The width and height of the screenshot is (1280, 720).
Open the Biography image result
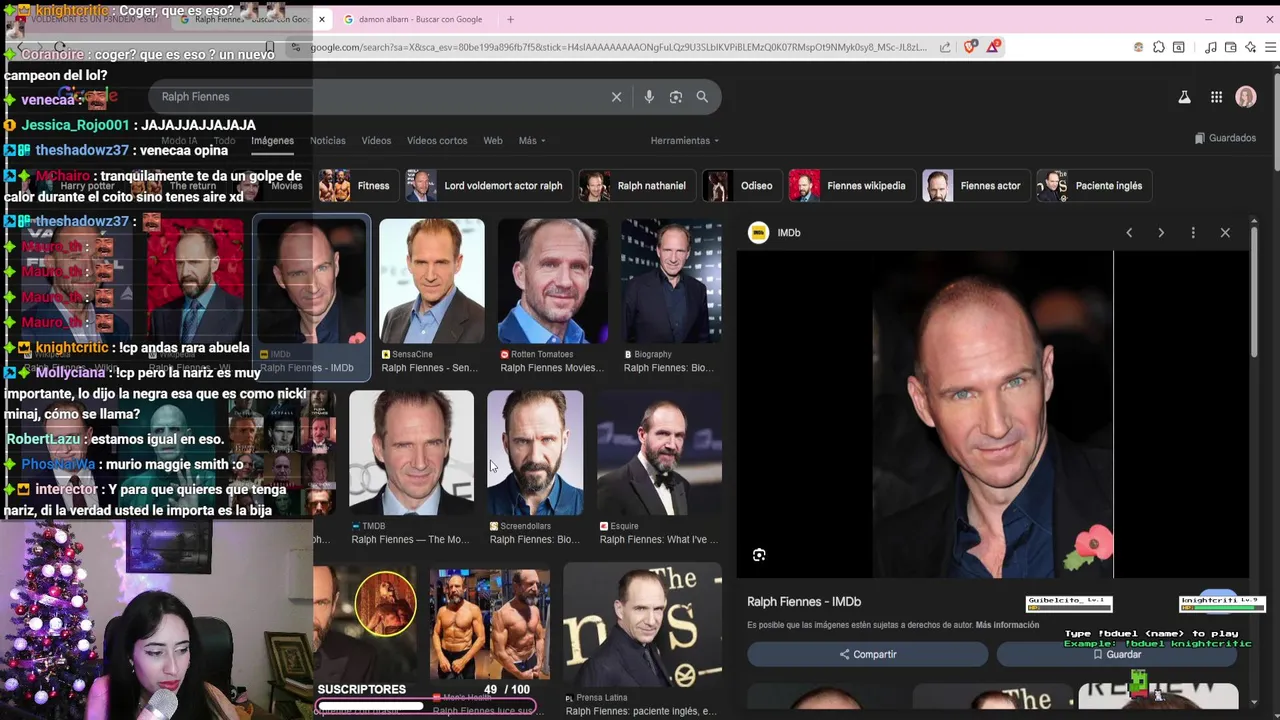click(x=671, y=296)
